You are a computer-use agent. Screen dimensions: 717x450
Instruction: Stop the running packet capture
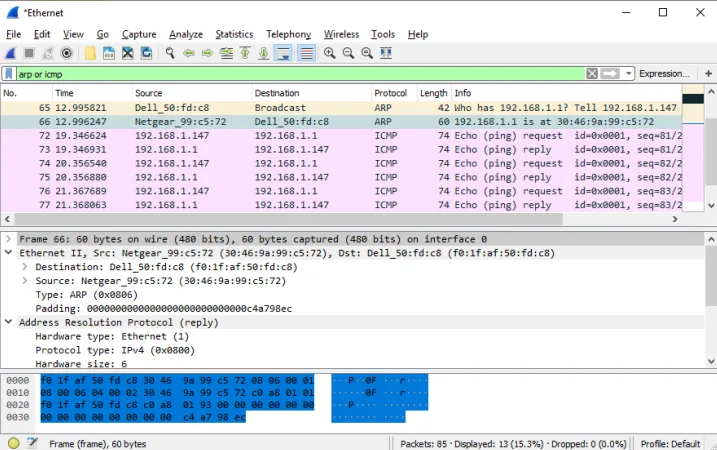(29, 53)
